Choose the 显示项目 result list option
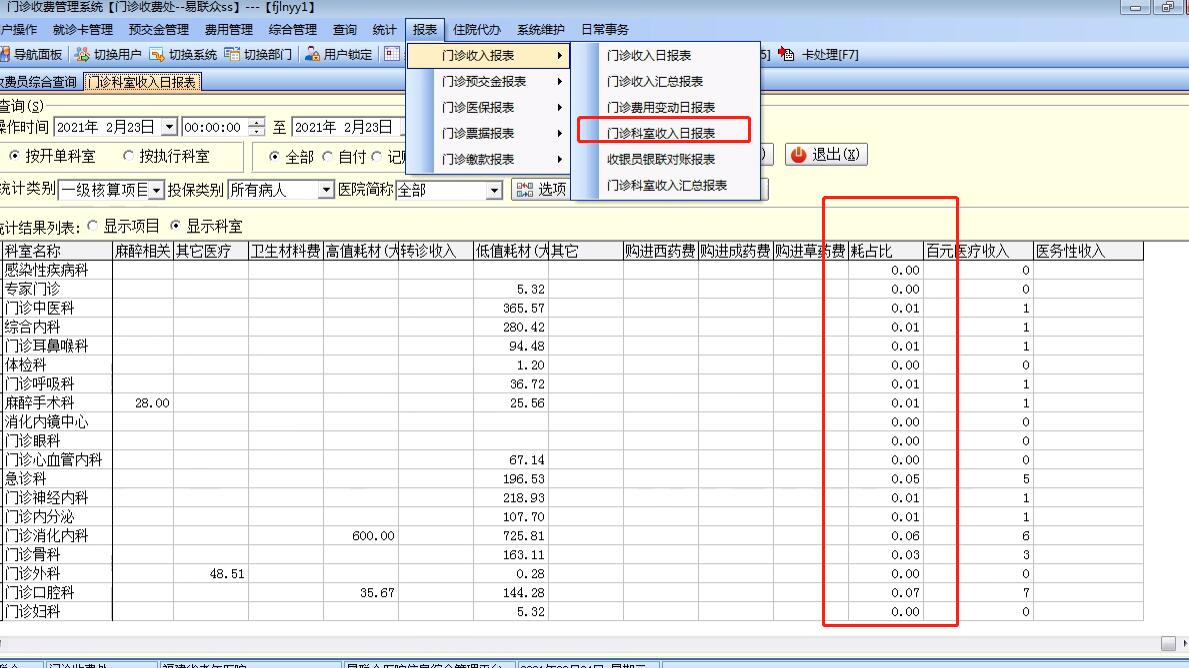Screen dimensions: 1189x668 (93, 225)
